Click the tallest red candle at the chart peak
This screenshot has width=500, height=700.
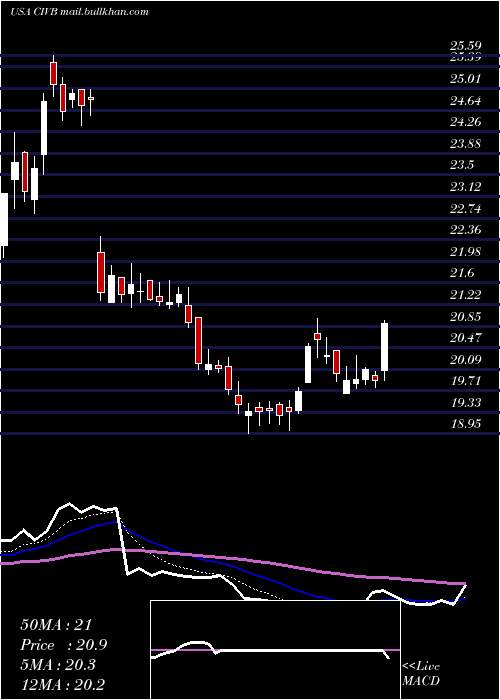(x=54, y=73)
